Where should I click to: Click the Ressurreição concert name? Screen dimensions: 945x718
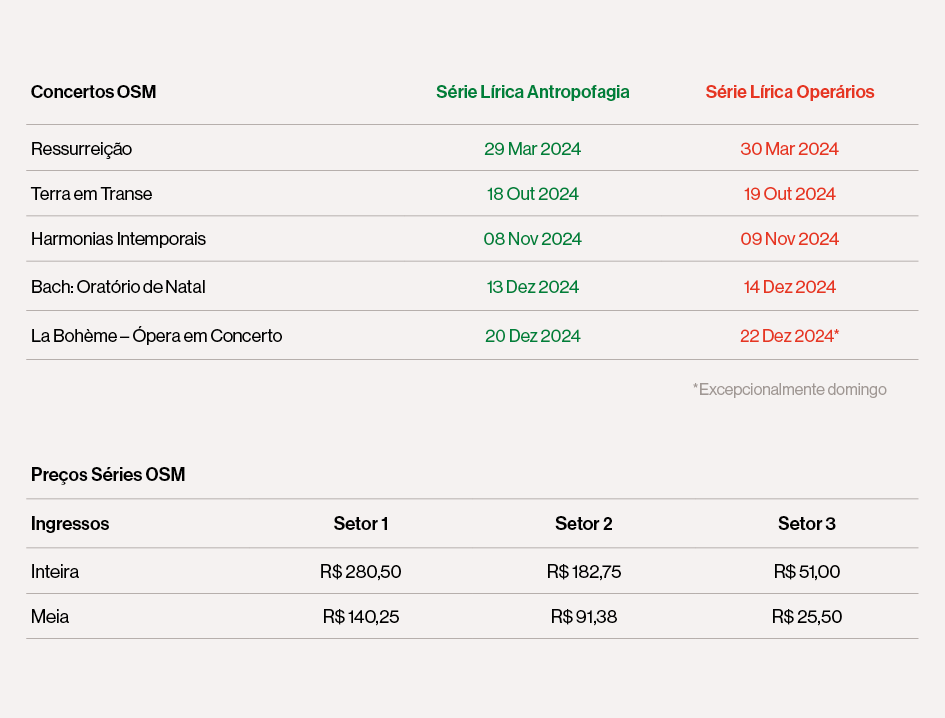click(x=81, y=149)
